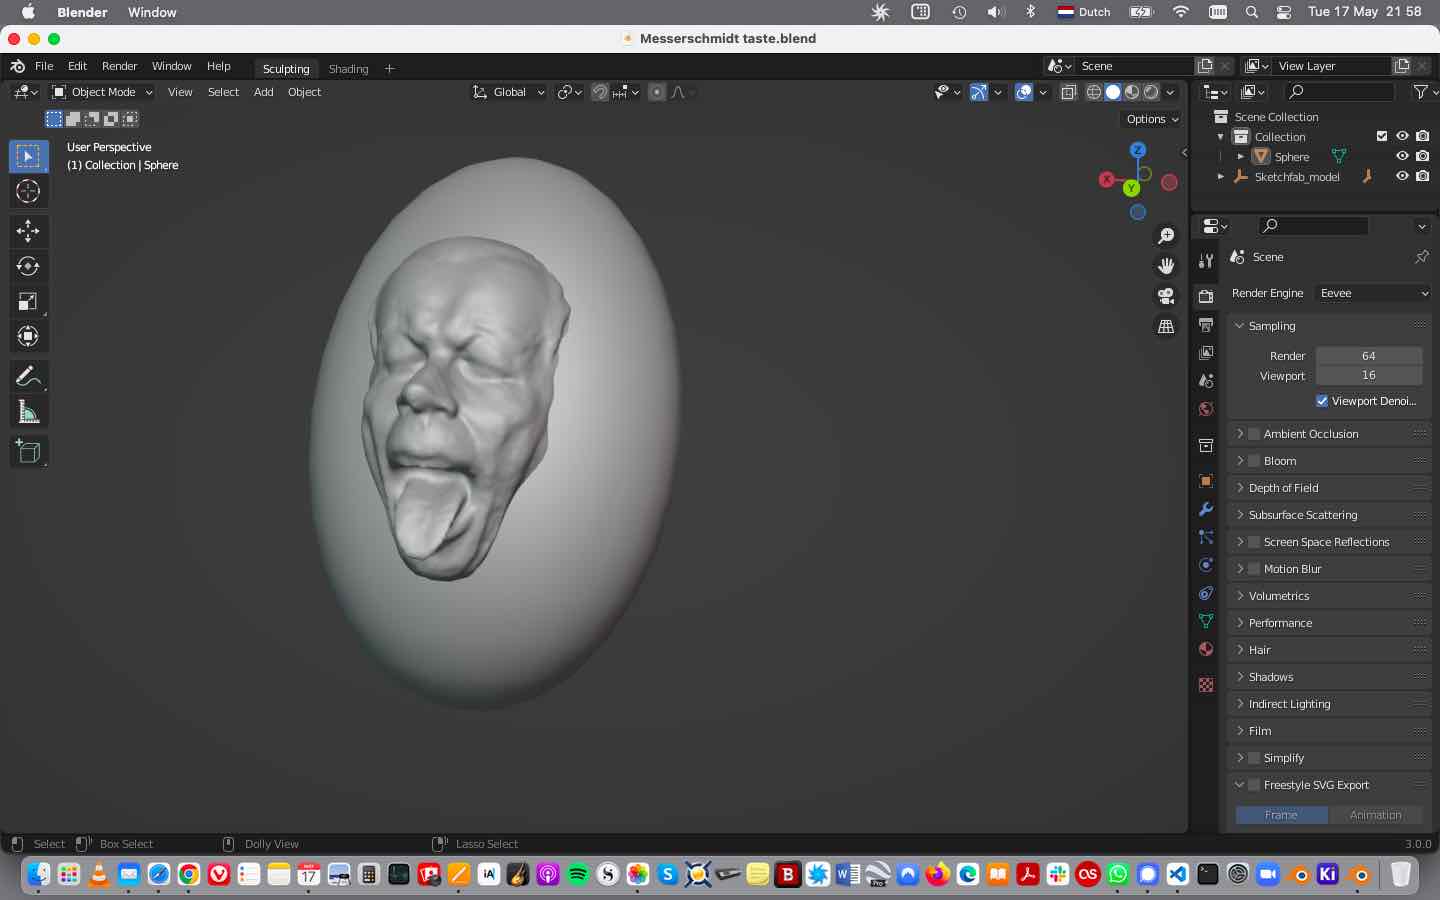Open the Object properties tab

point(1206,481)
